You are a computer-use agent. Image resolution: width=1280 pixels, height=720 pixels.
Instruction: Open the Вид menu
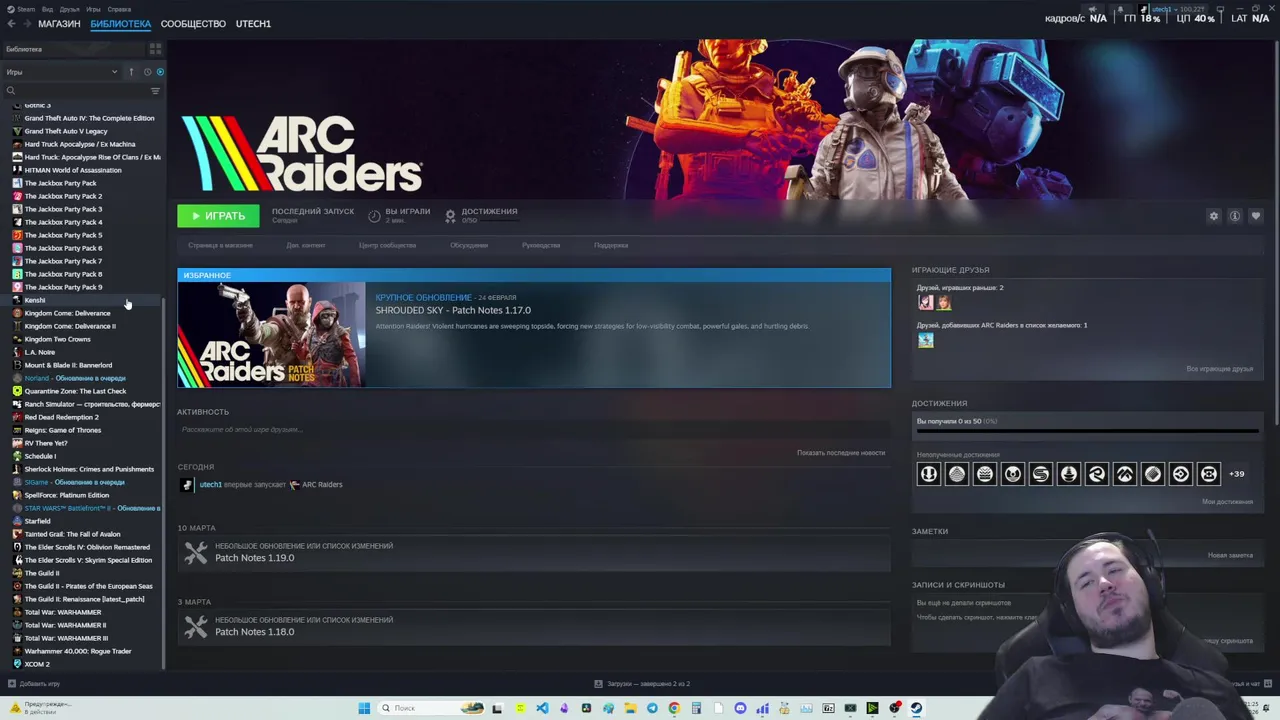47,9
